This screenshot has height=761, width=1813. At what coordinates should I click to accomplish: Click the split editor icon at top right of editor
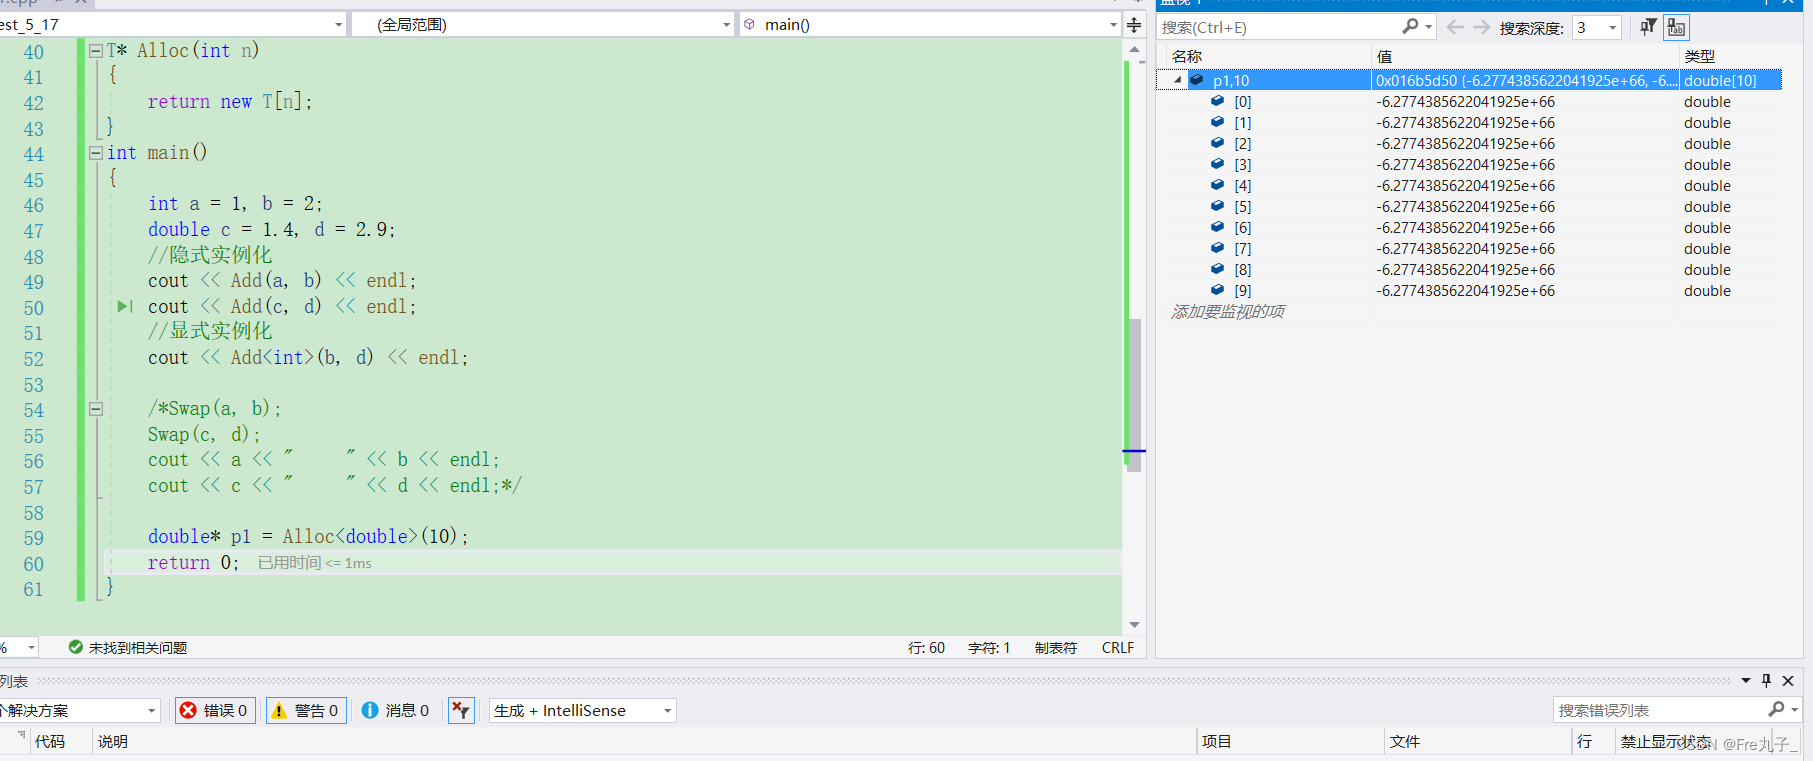coord(1134,25)
